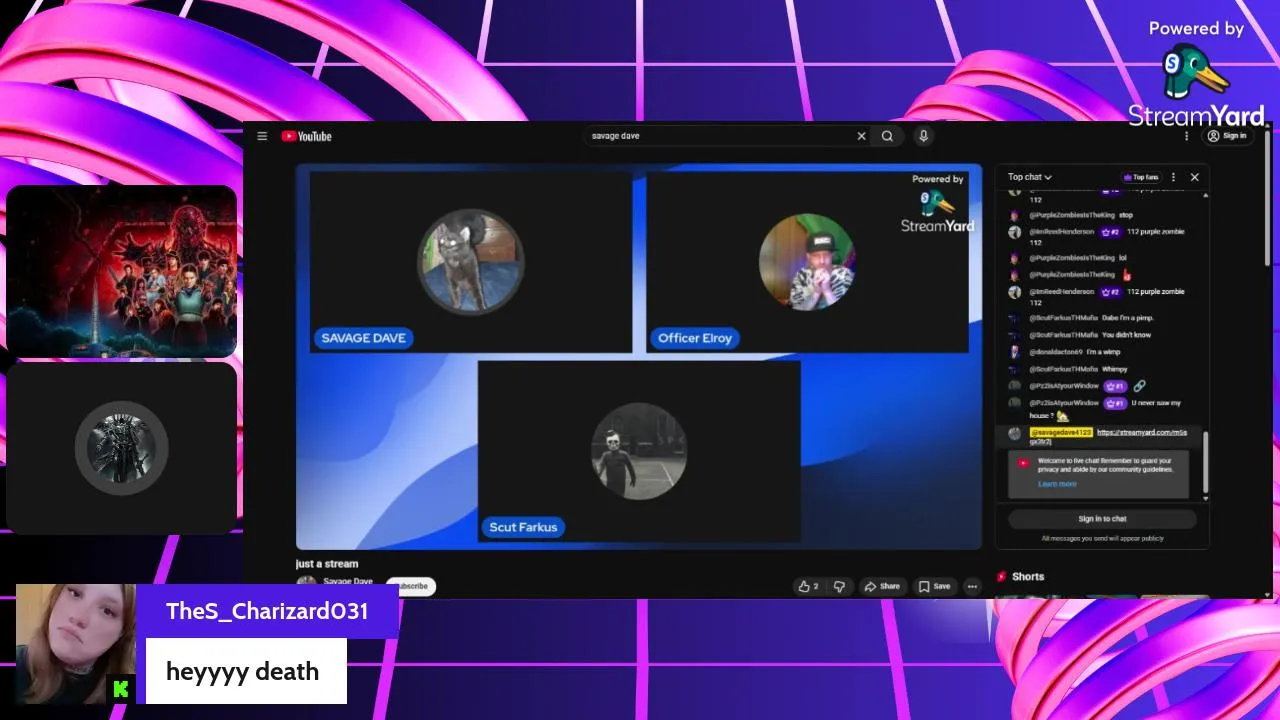The image size is (1280, 720).
Task: Clear the search box with the X icon
Action: coord(861,136)
